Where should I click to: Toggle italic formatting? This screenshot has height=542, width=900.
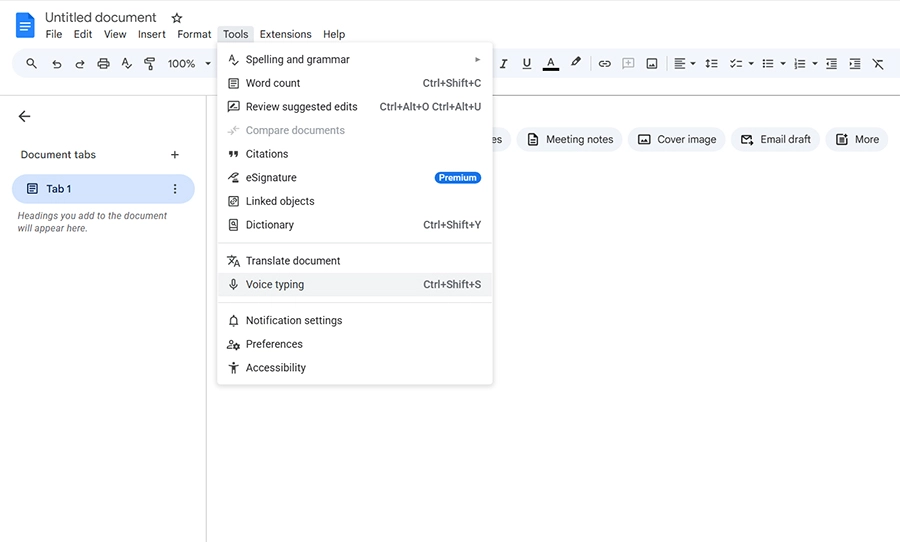tap(503, 64)
